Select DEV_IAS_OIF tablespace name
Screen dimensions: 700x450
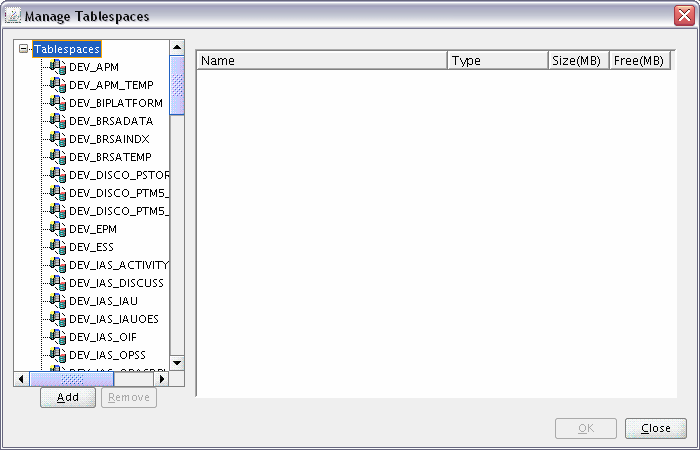[103, 338]
